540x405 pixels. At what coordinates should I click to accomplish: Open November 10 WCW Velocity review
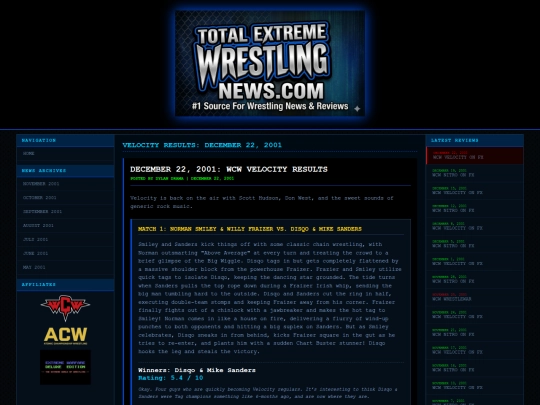475,386
